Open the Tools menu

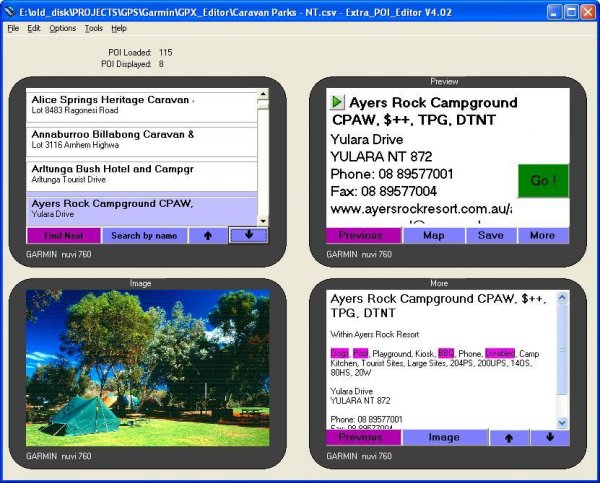pyautogui.click(x=93, y=28)
